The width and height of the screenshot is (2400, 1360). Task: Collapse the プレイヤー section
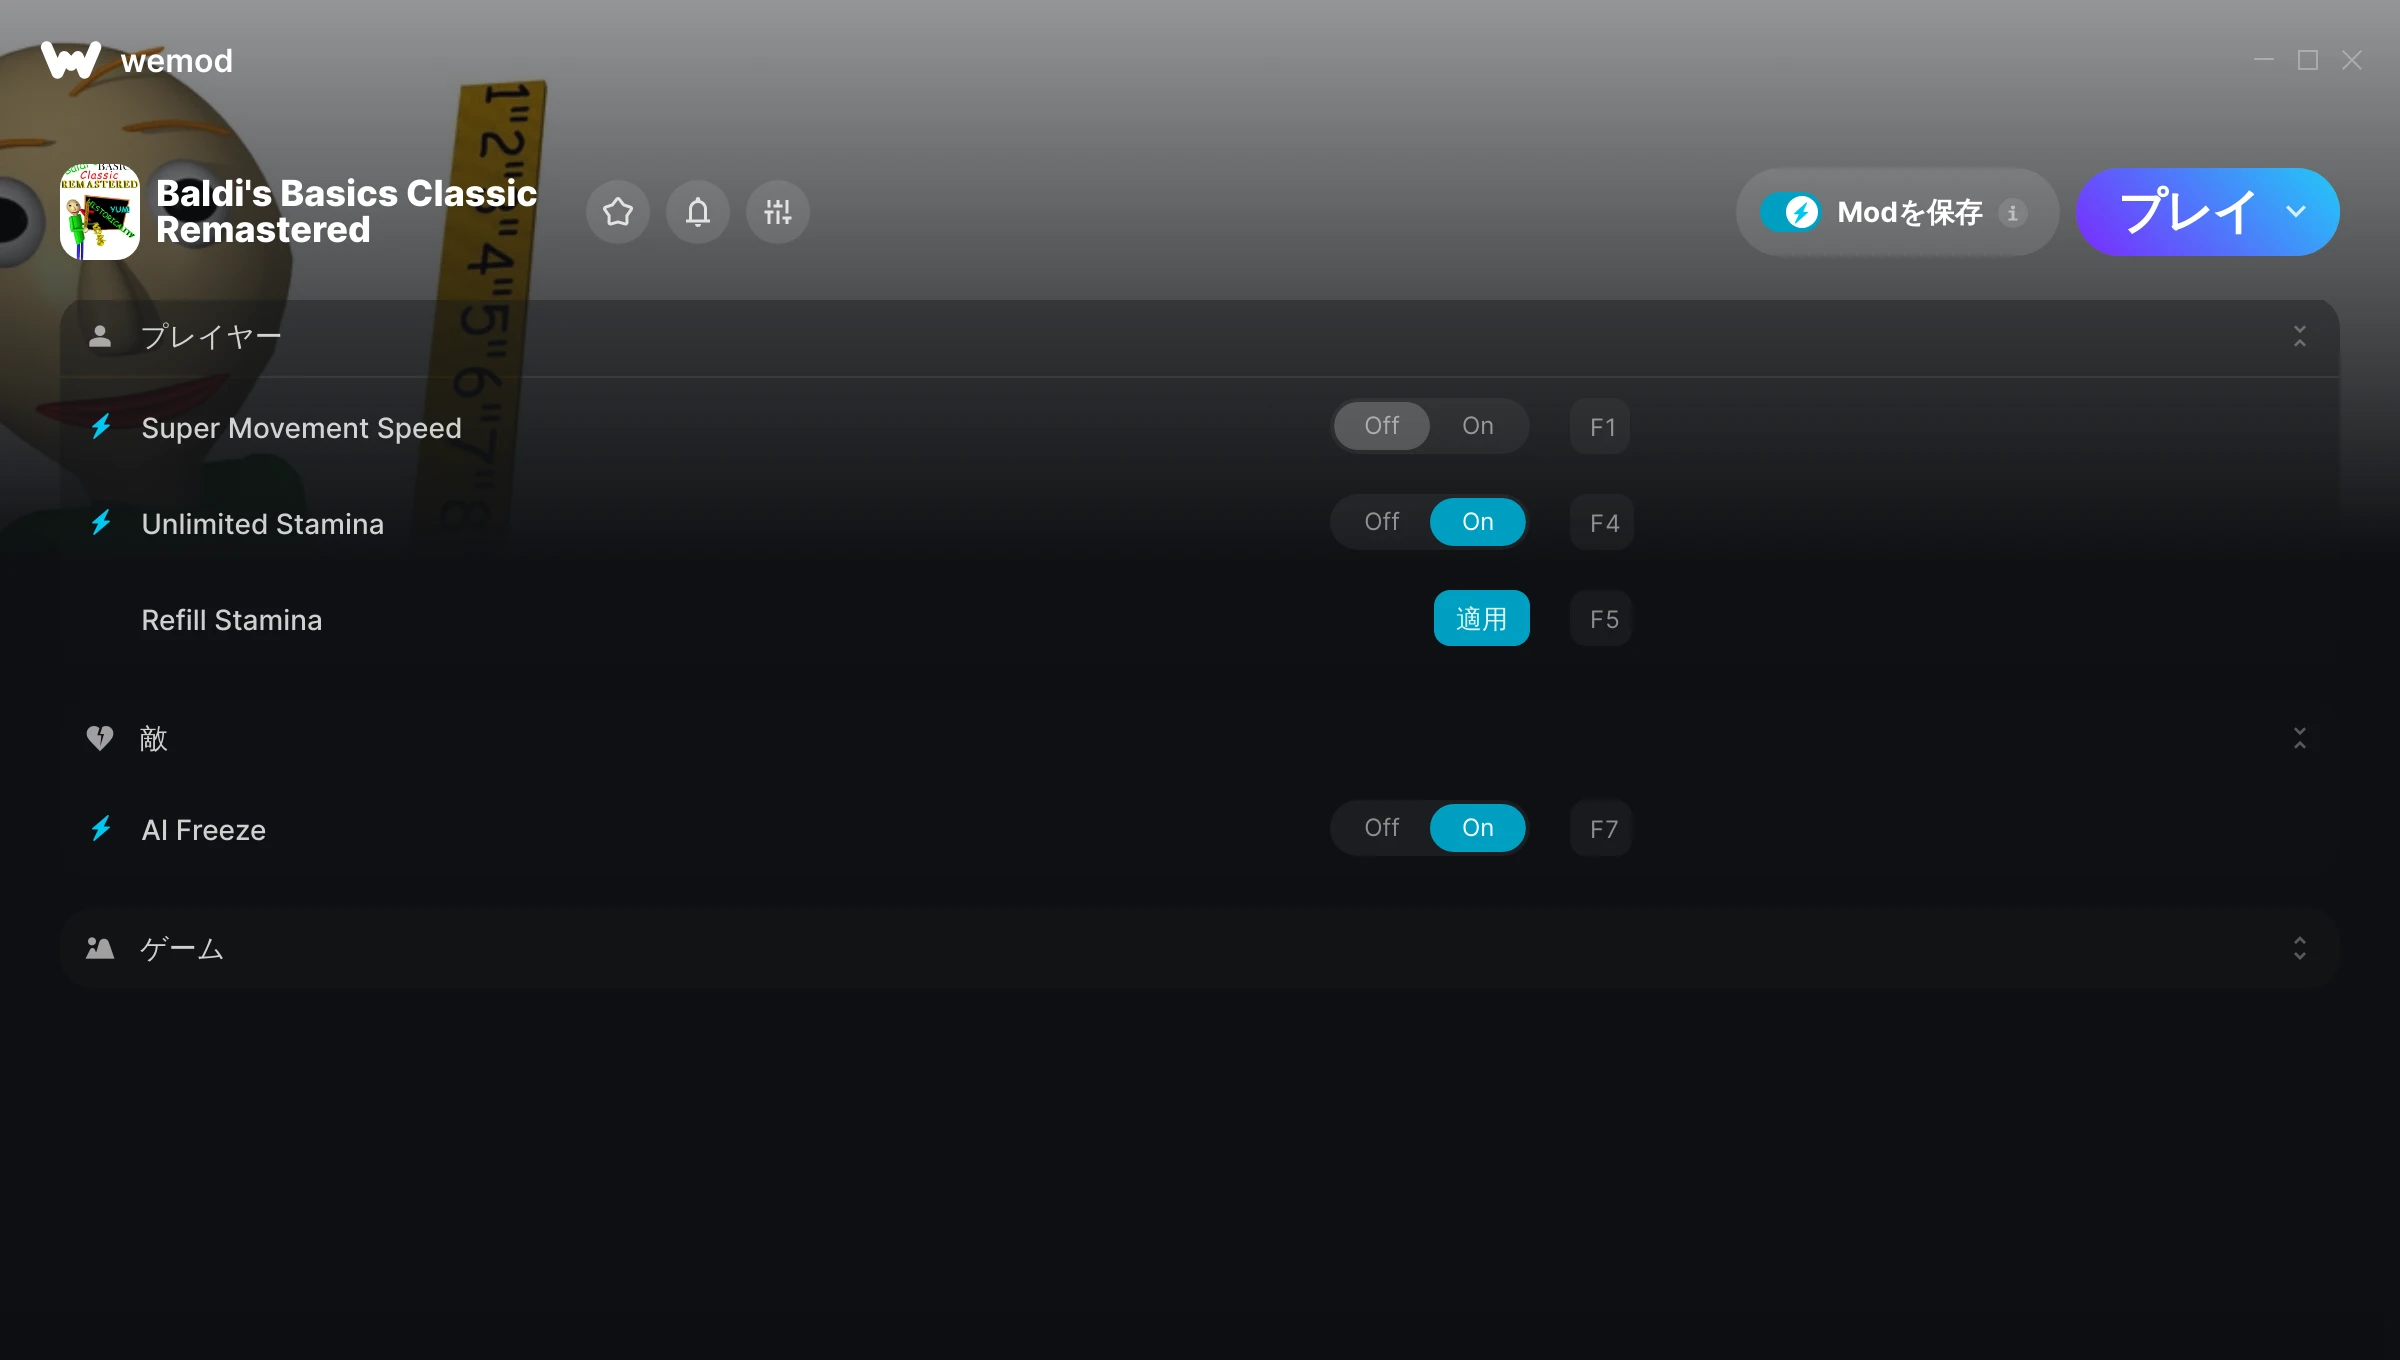[2300, 336]
